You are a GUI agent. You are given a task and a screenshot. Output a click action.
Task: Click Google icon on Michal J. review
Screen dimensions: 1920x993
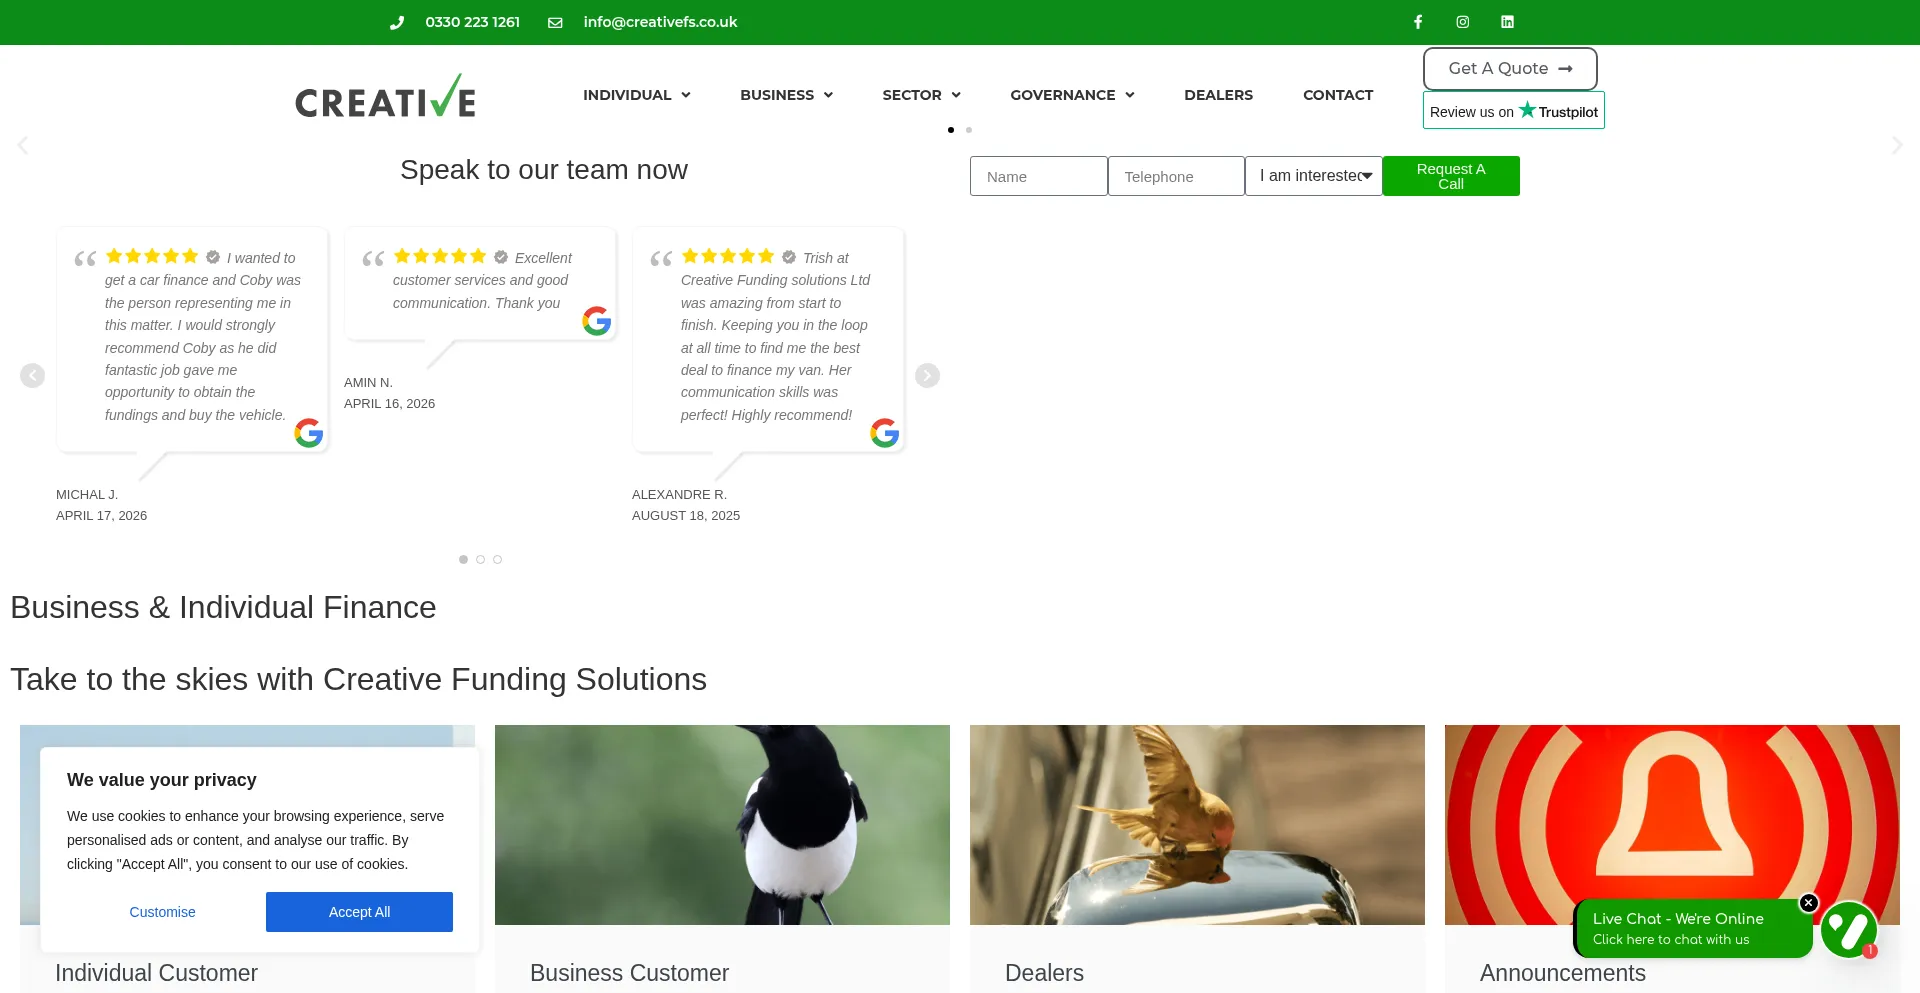(x=309, y=433)
